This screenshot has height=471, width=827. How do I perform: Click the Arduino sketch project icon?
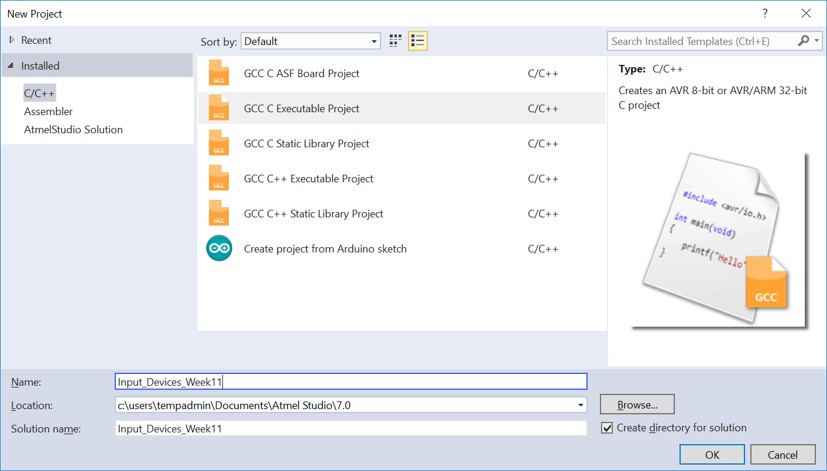click(219, 248)
